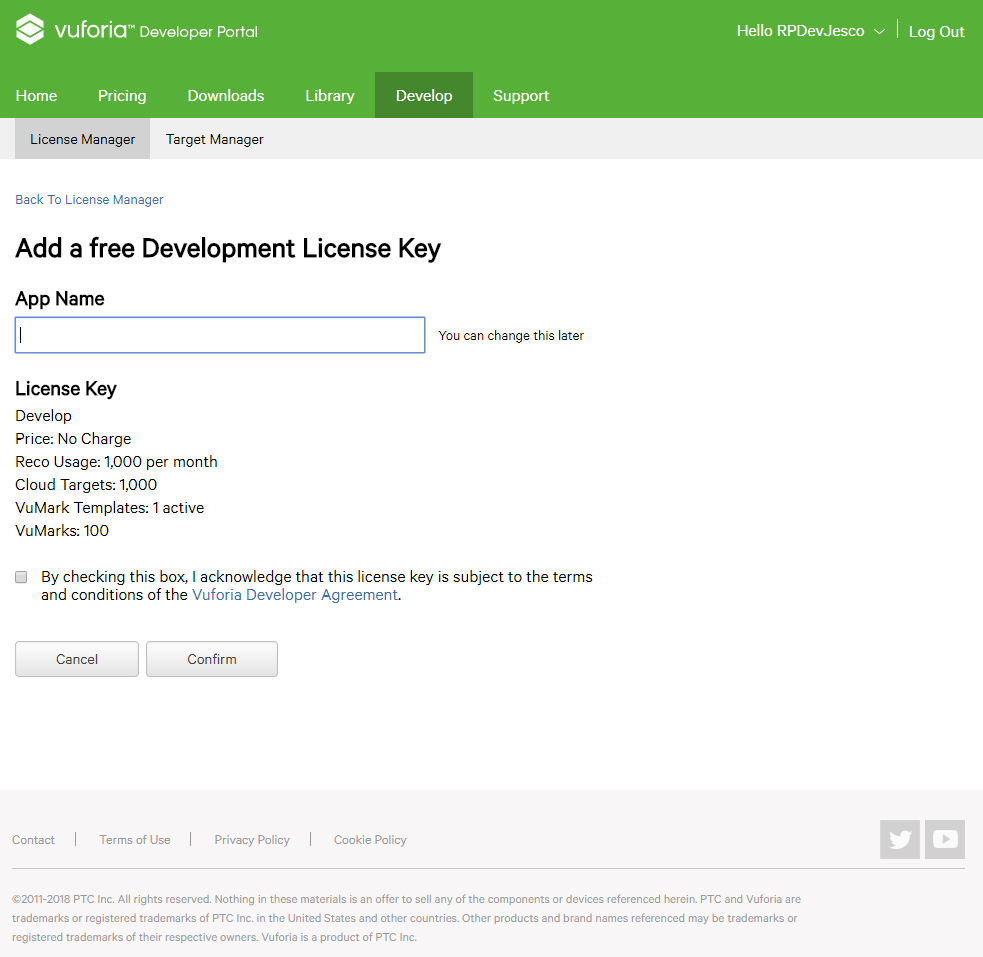Screen dimensions: 983x957
Task: Select the 'Reco Usage: 1,000 per month' text
Action: 116,462
